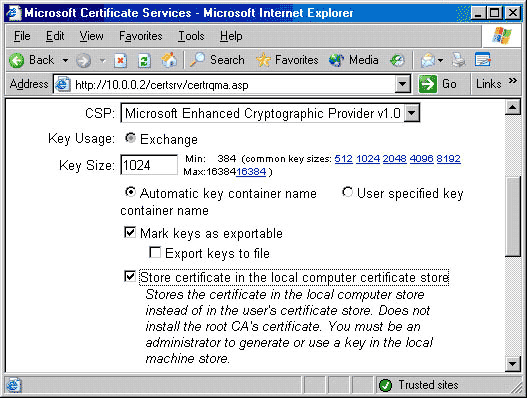
Task: Uncheck Mark keys as exportable
Action: point(130,232)
